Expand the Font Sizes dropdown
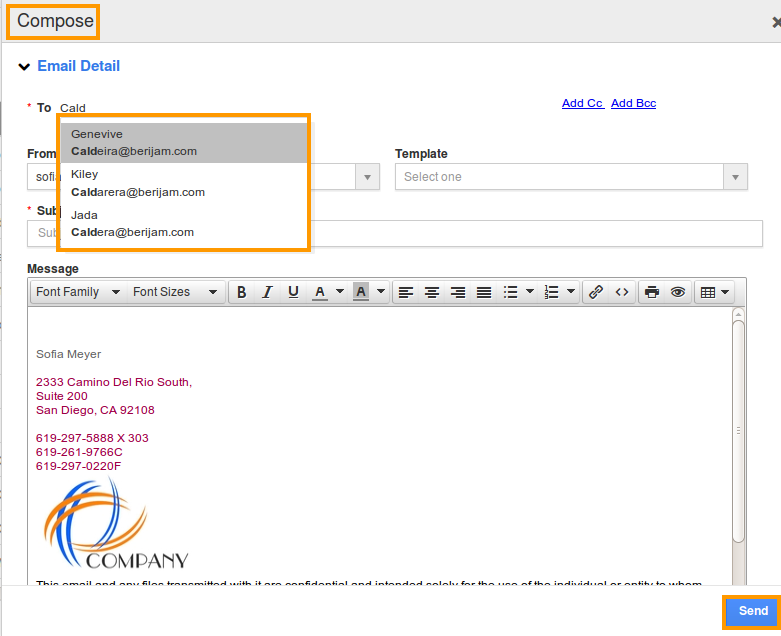The image size is (781, 636). coord(175,292)
